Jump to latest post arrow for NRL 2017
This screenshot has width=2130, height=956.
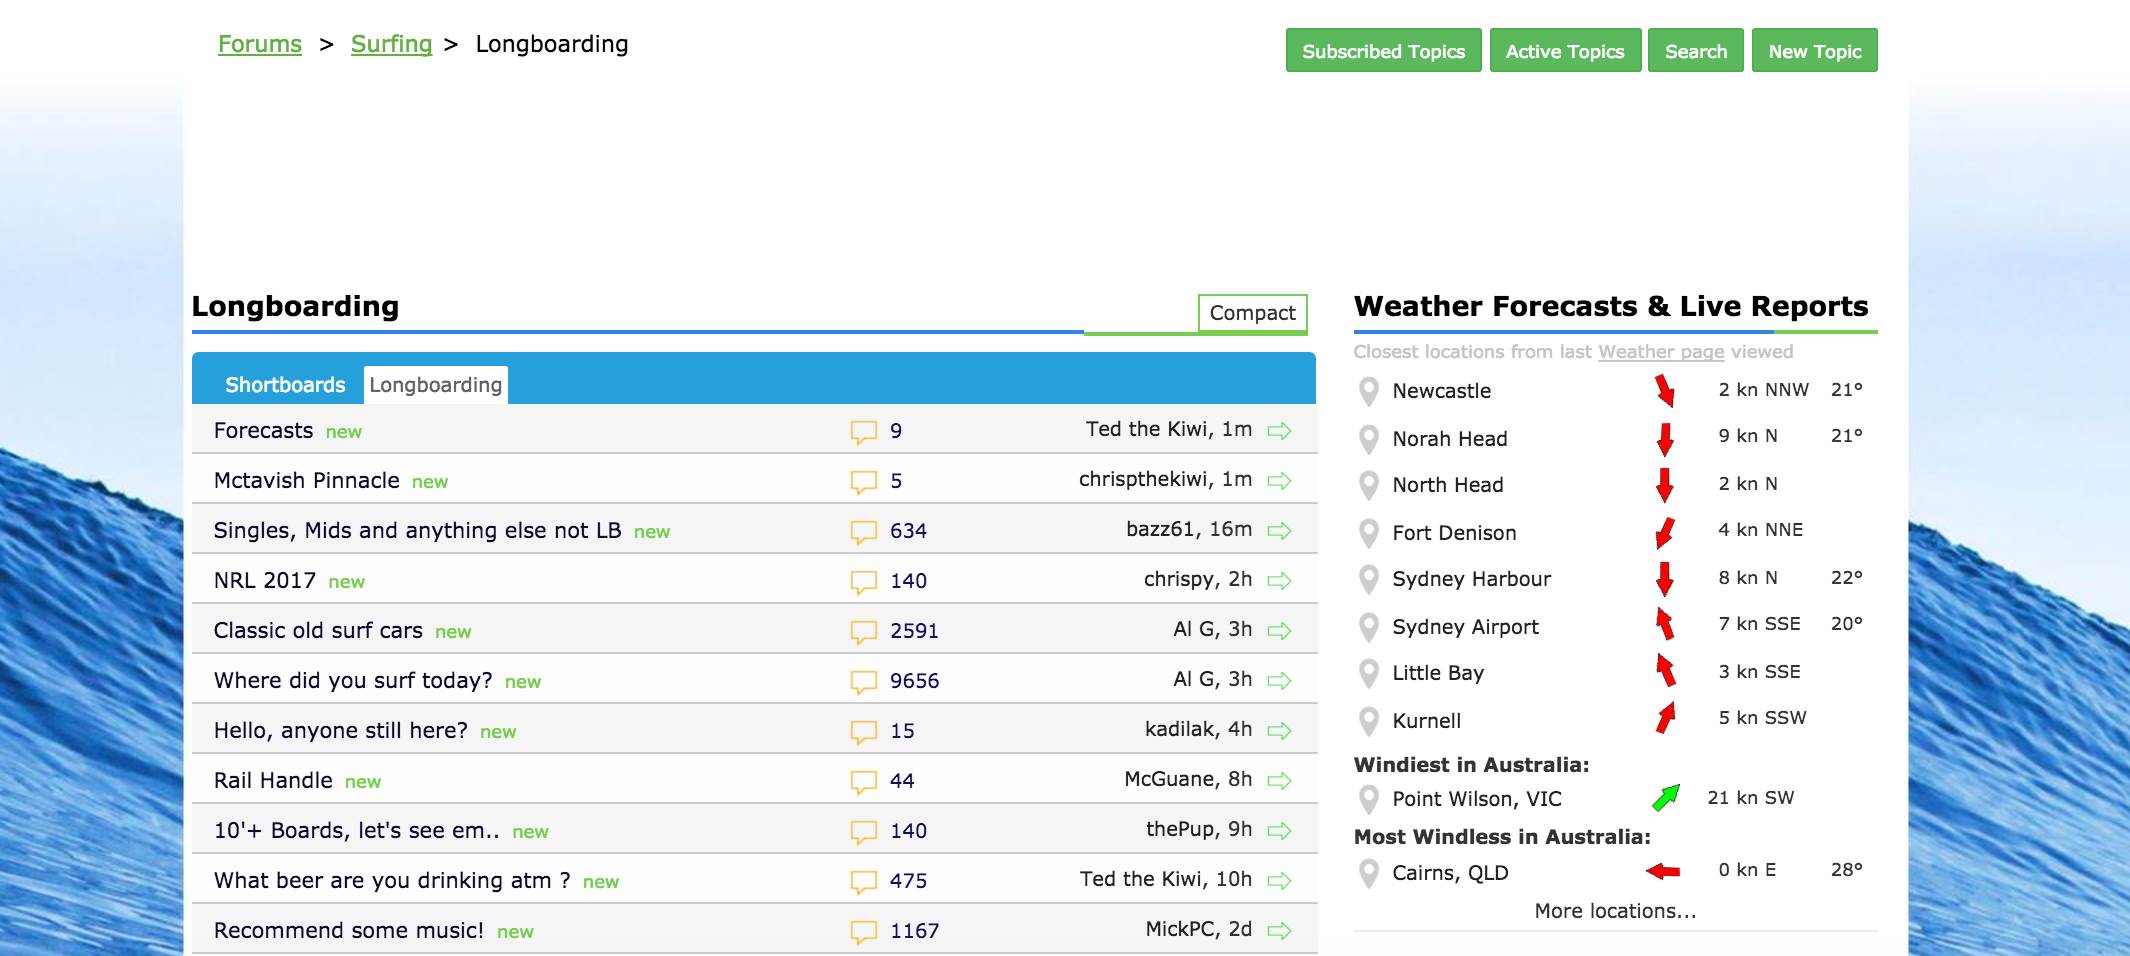1279,581
